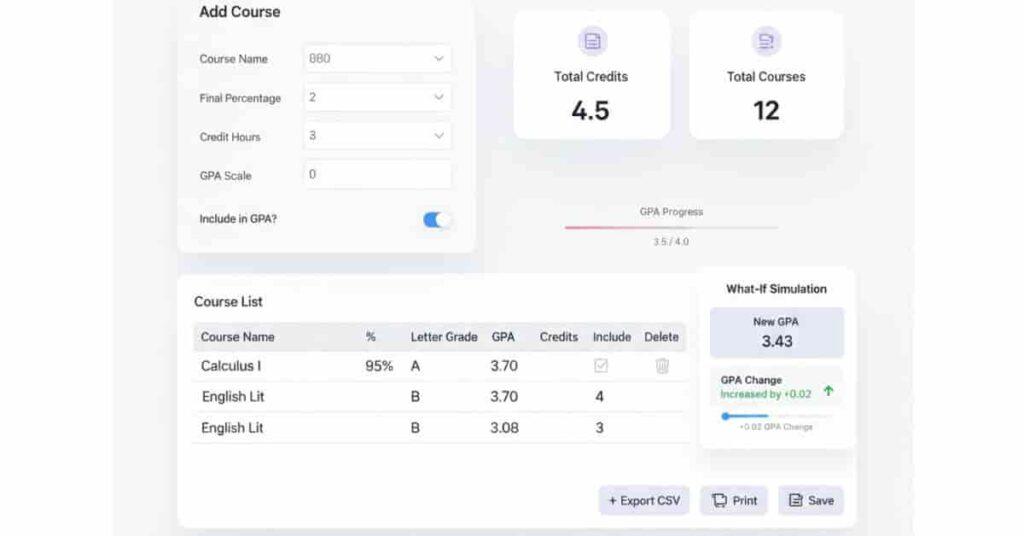Delete the Calculus I course via trash icon
1024x536 pixels.
tap(661, 366)
